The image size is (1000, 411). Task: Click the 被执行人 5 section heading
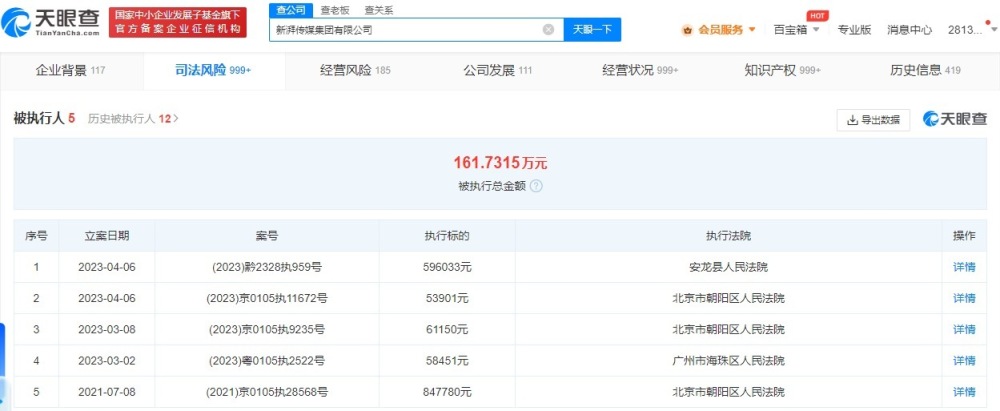coord(45,118)
